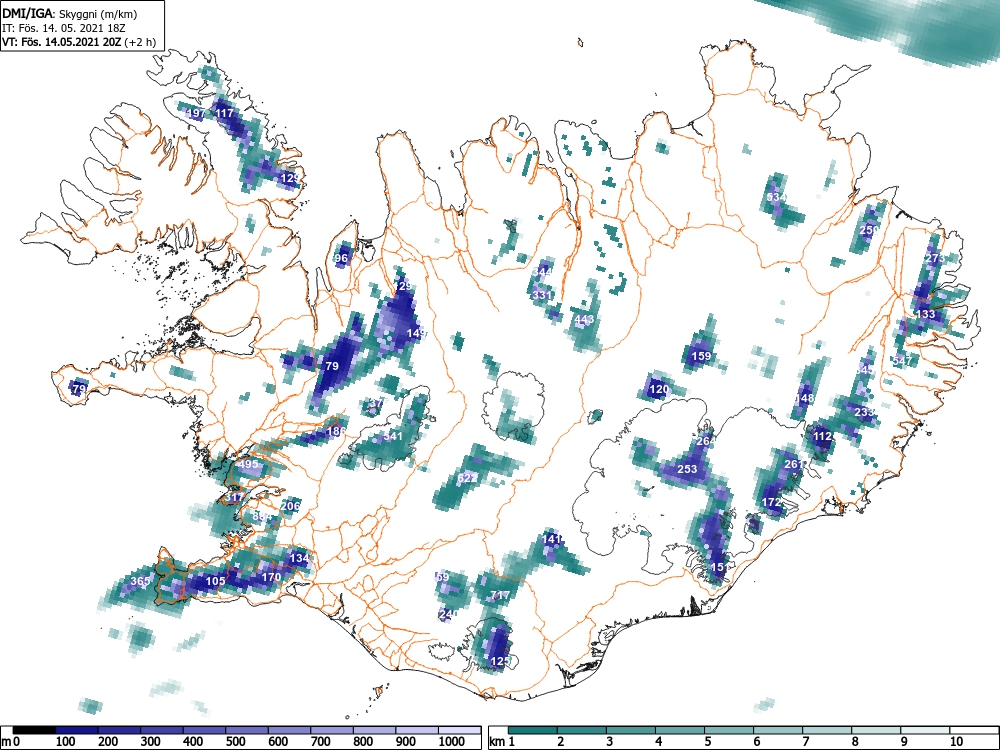Click the visibility value 125 in the south
The image size is (1000, 750).
tap(501, 661)
